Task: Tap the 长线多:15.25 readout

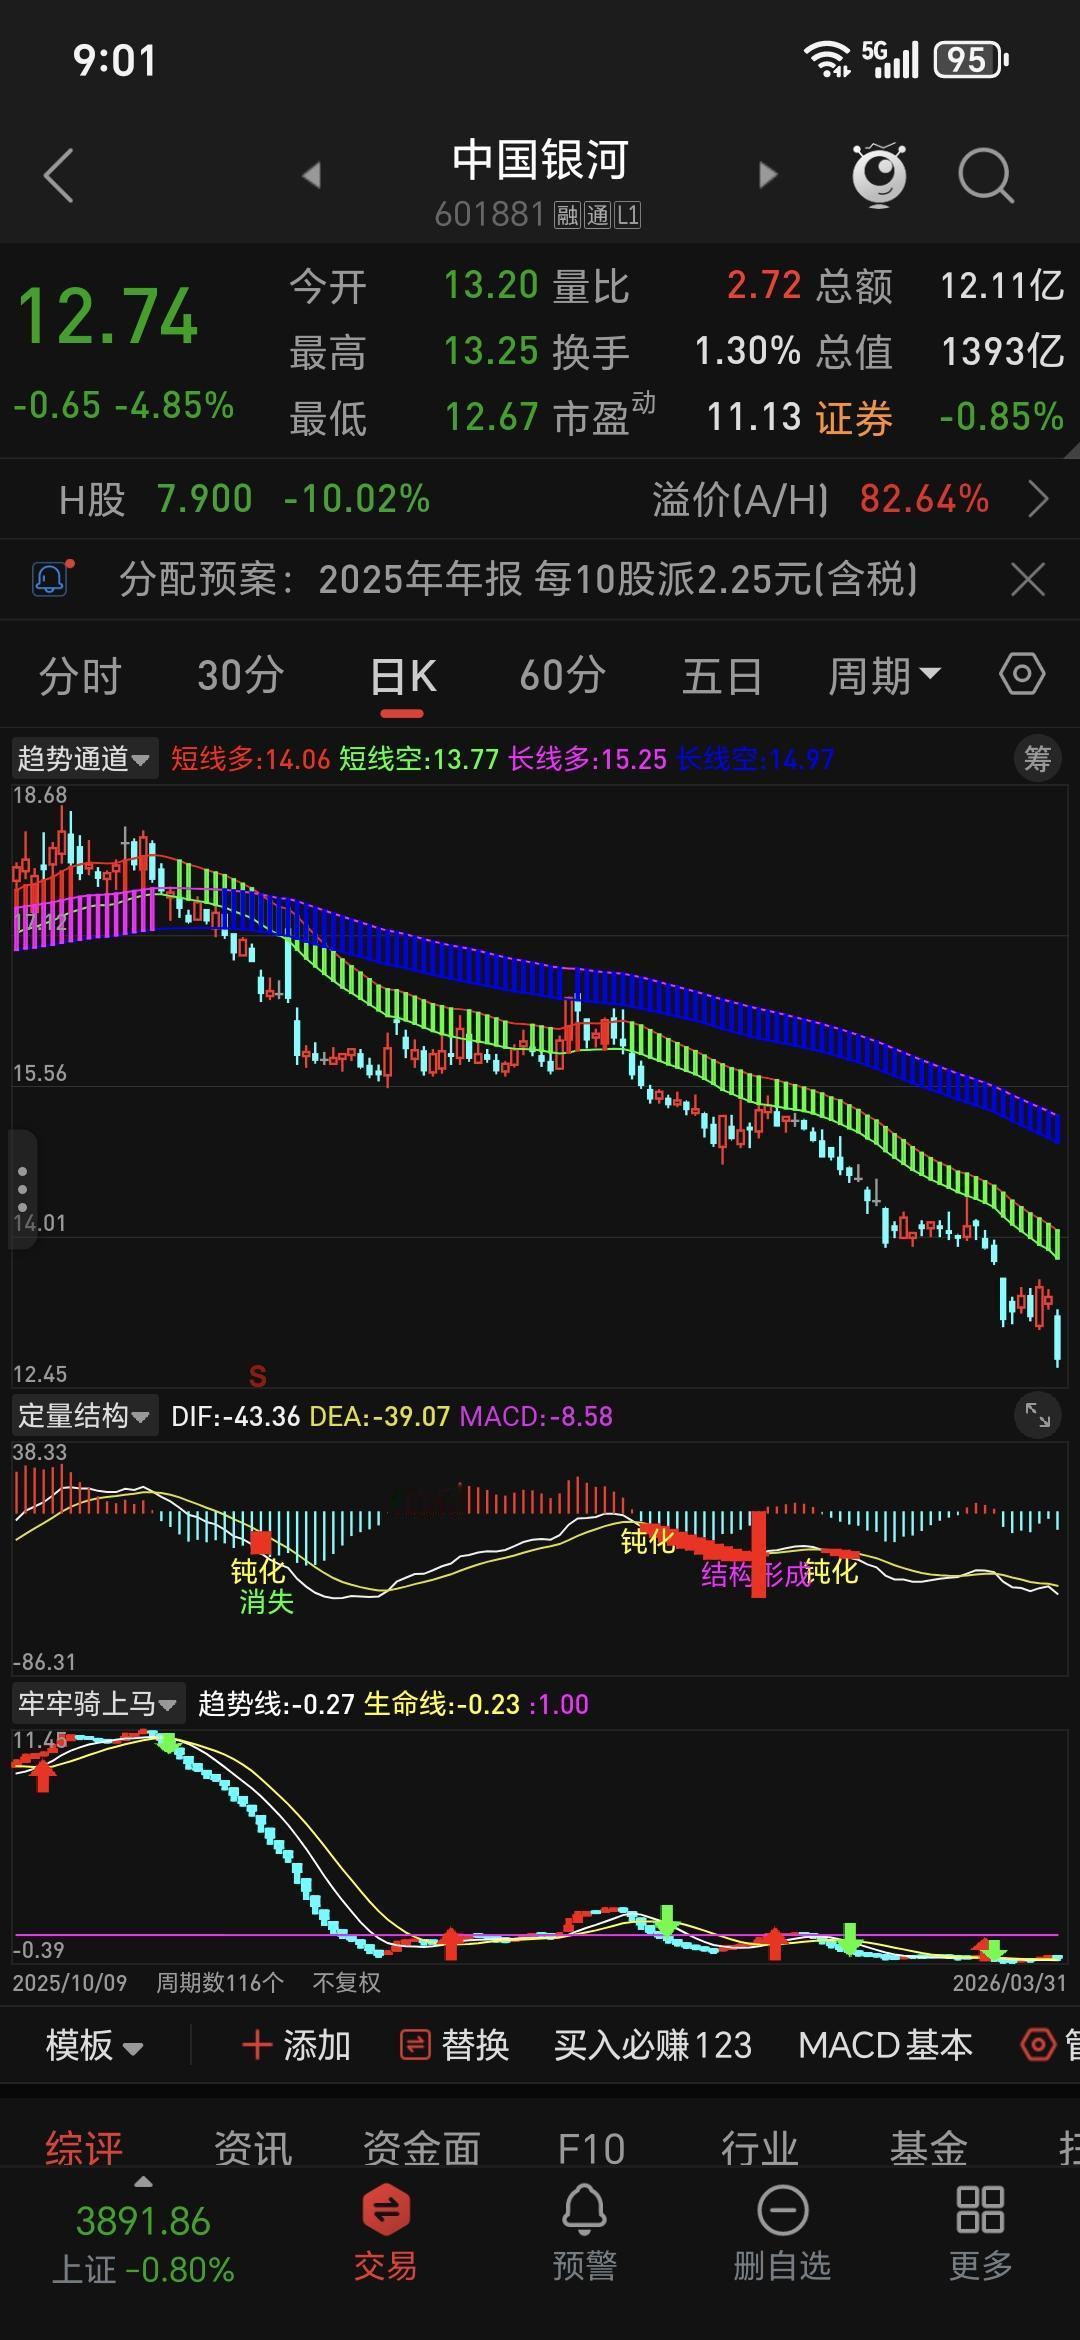Action: pyautogui.click(x=587, y=759)
